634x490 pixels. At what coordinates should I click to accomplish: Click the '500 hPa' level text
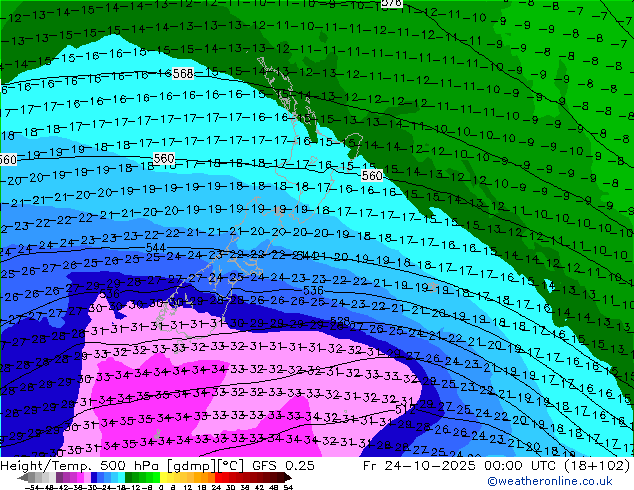coord(129,466)
